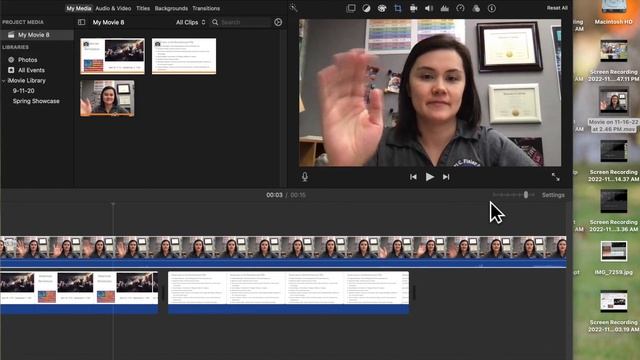
Task: Open the clip information icon
Action: click(492, 8)
